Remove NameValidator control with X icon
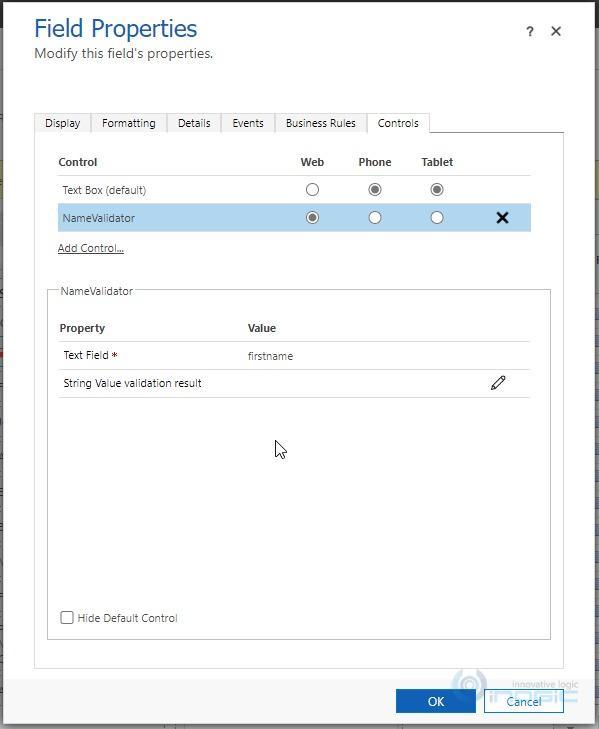The width and height of the screenshot is (599, 729). [x=502, y=218]
